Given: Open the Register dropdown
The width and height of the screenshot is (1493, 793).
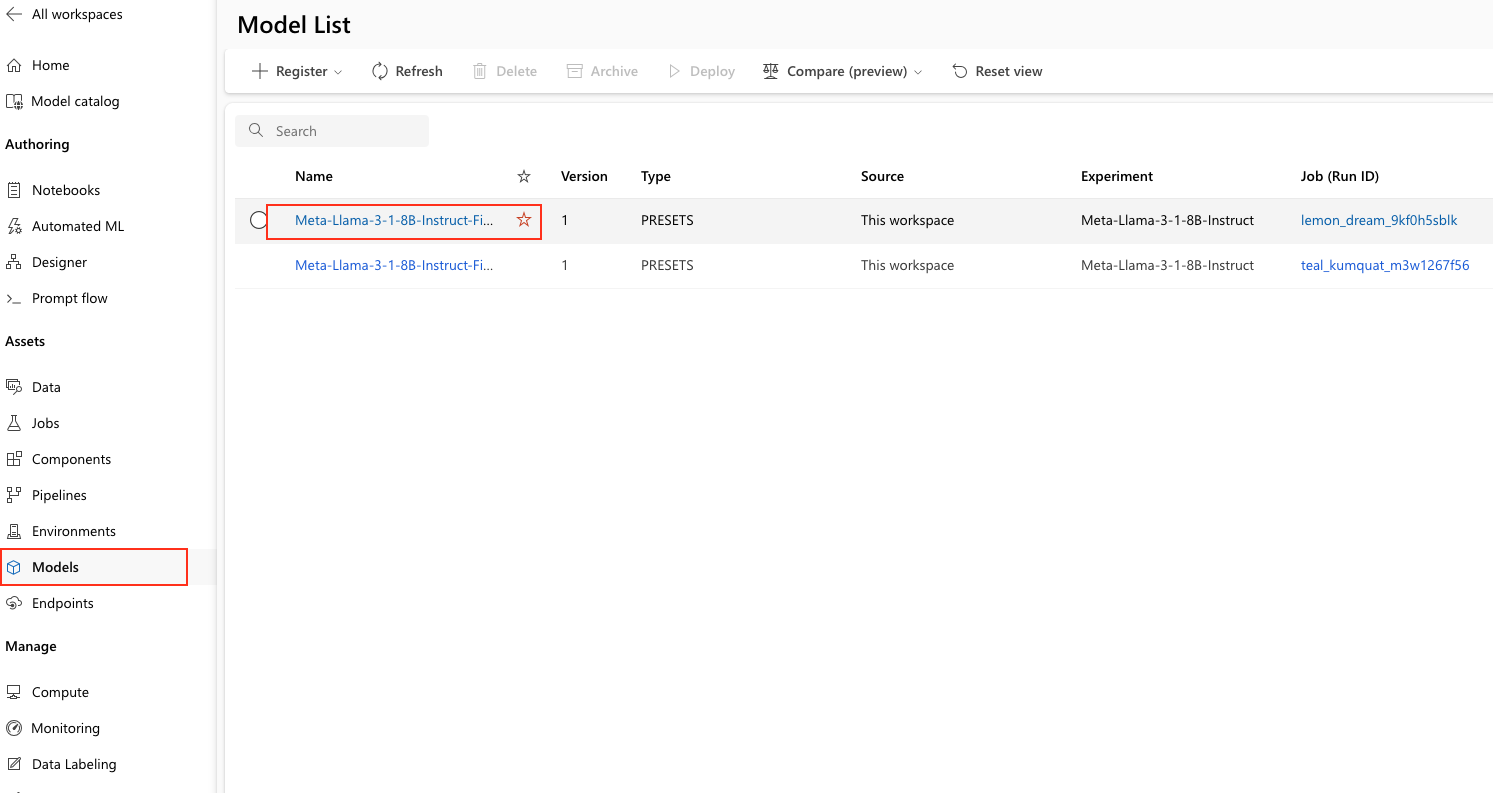Looking at the screenshot, I should (x=297, y=71).
